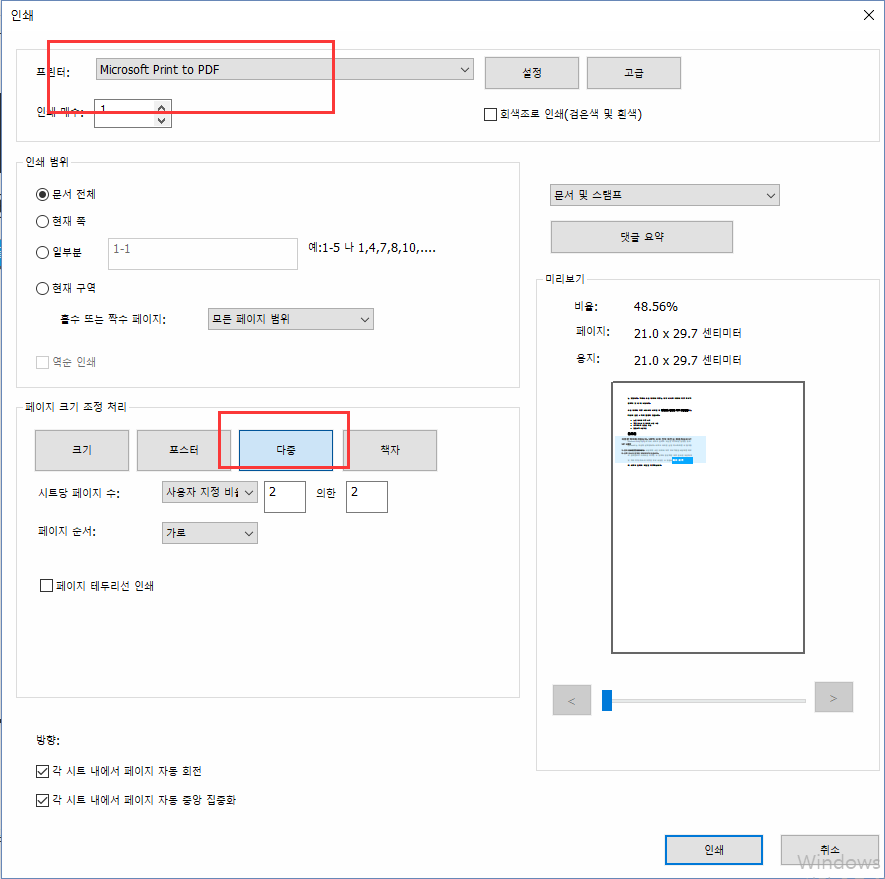Click the page range input field

pos(202,253)
